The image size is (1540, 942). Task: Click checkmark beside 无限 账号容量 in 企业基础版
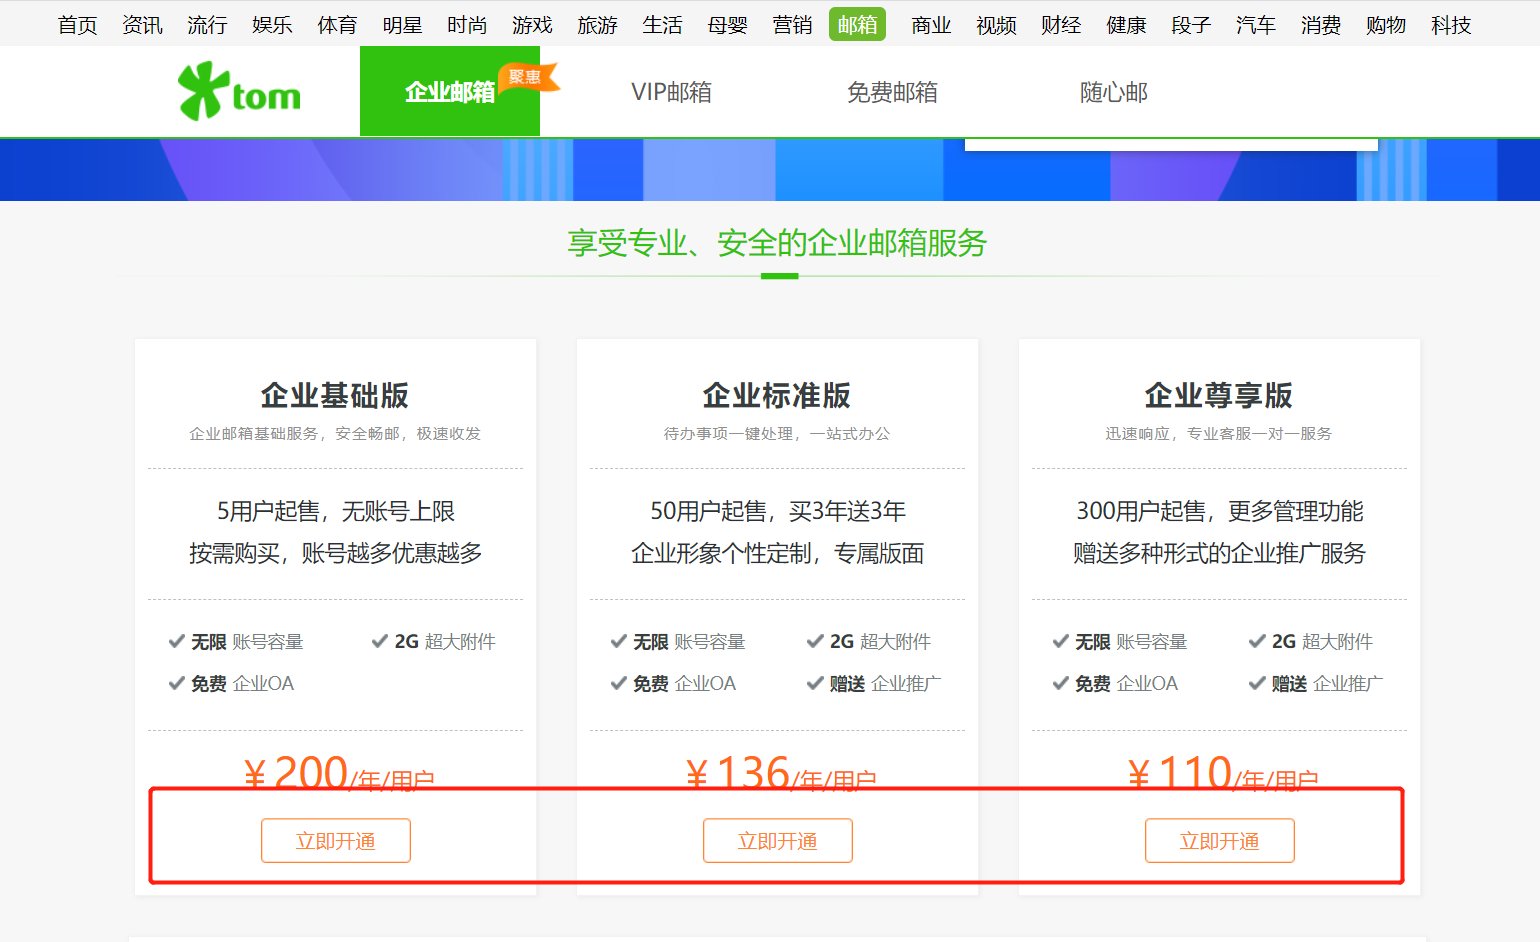tap(176, 641)
